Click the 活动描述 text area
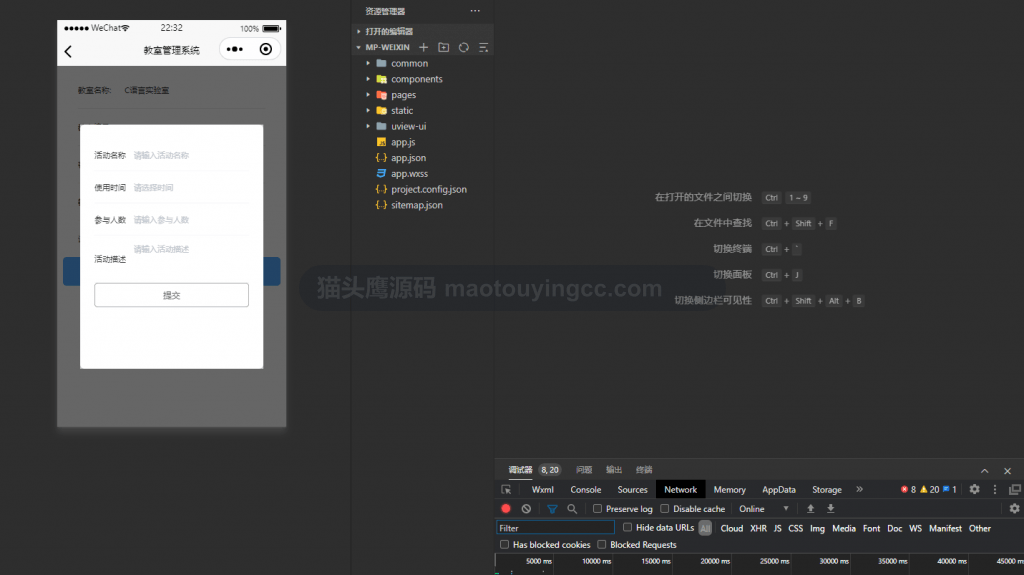Viewport: 1024px width, 575px height. point(191,259)
